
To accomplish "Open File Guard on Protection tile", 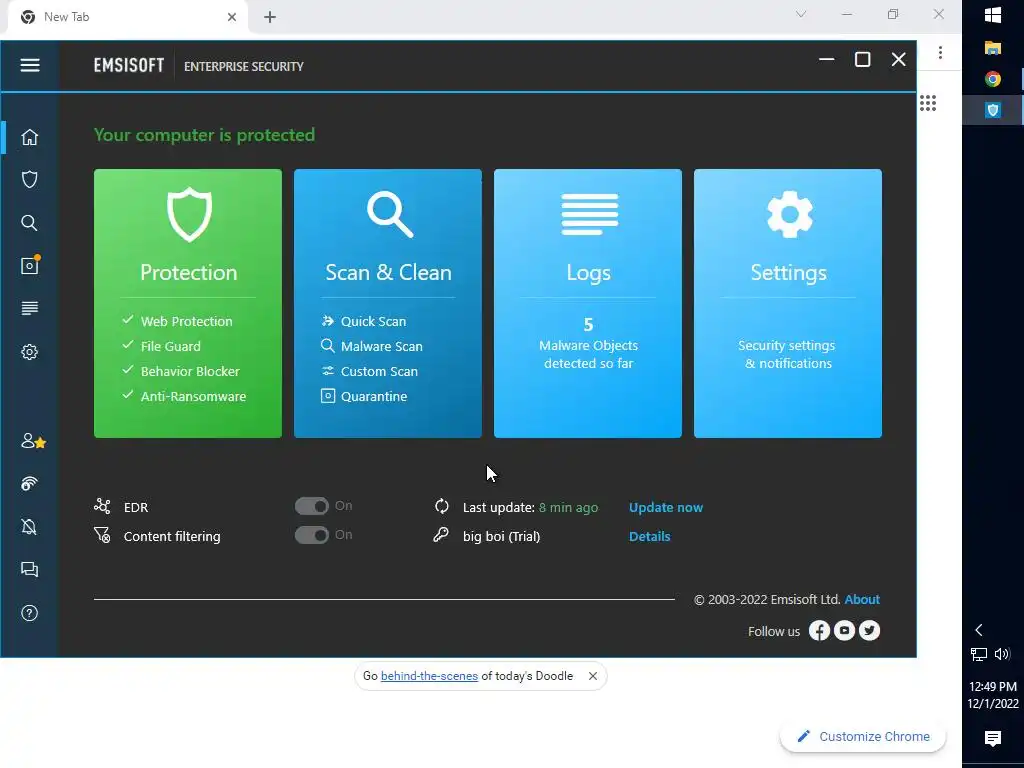I will (170, 346).
